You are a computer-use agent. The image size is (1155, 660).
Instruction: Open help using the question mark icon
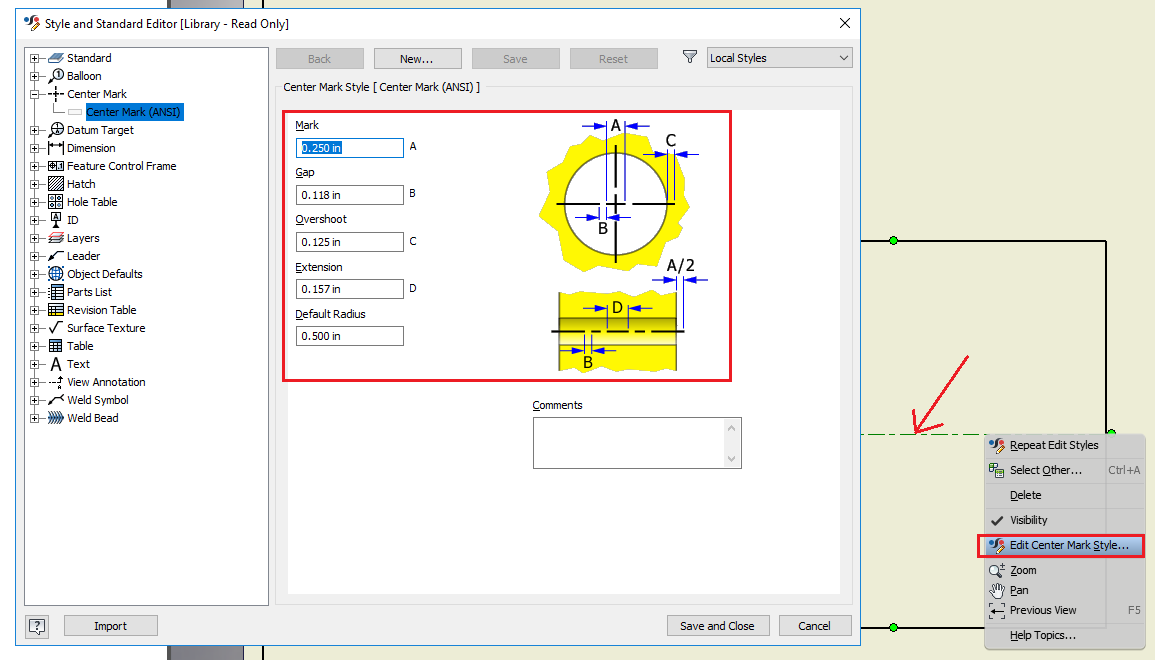[36, 625]
